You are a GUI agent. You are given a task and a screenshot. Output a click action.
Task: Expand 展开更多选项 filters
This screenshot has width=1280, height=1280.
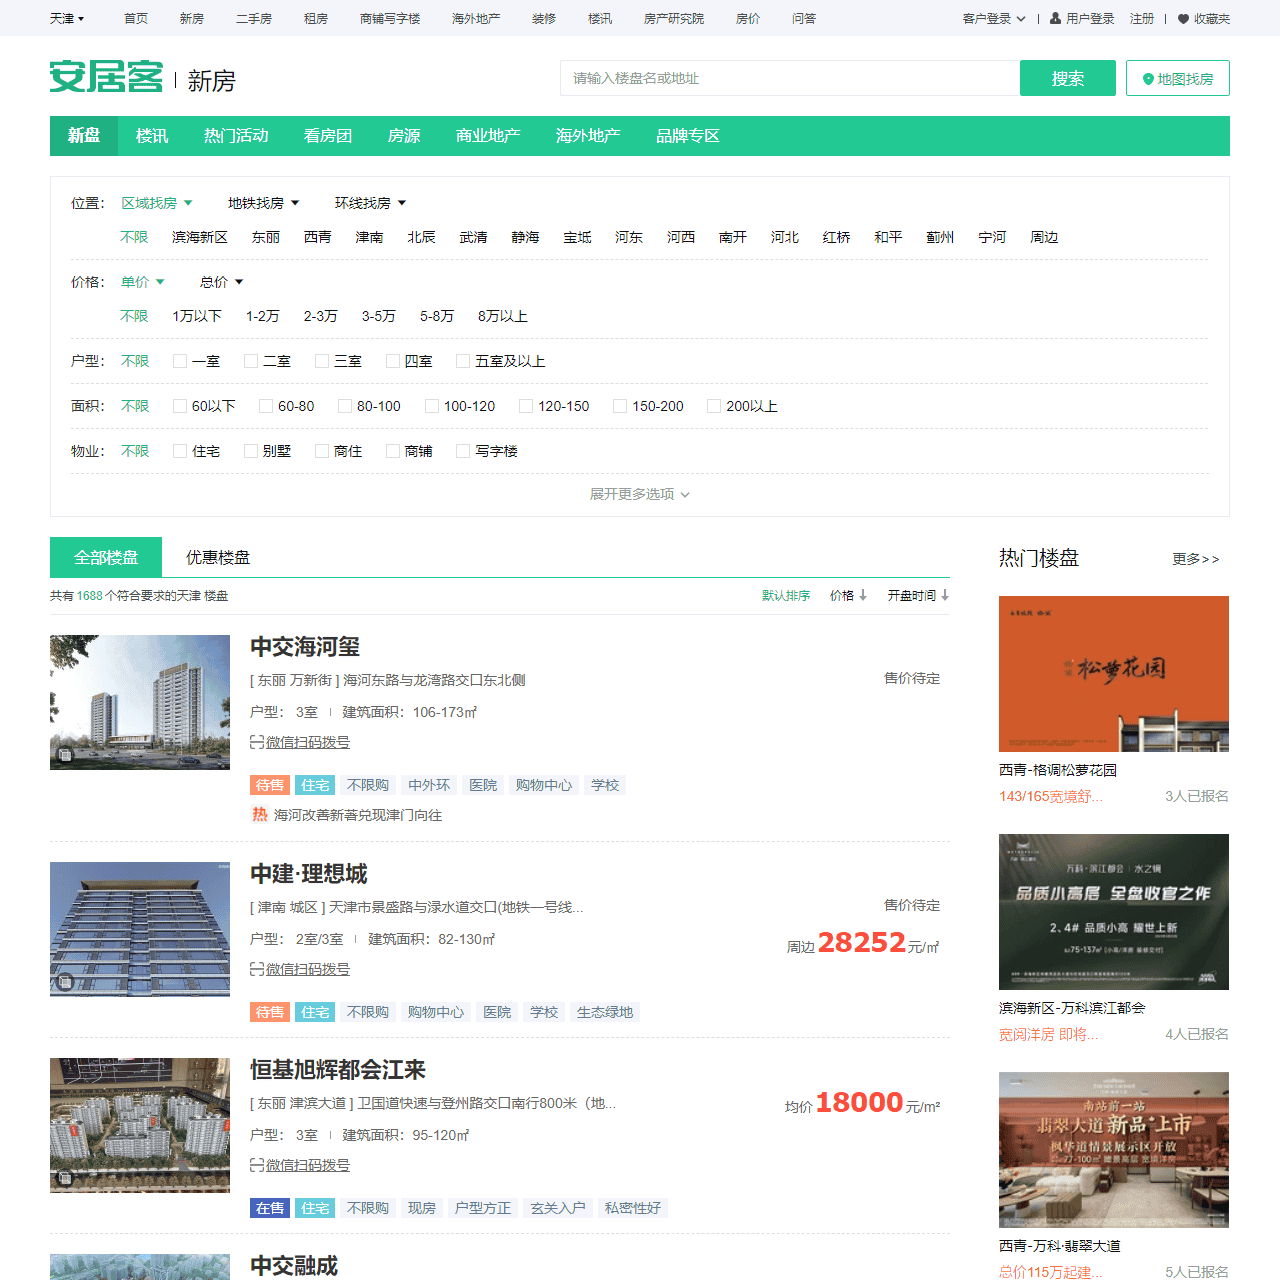click(640, 494)
